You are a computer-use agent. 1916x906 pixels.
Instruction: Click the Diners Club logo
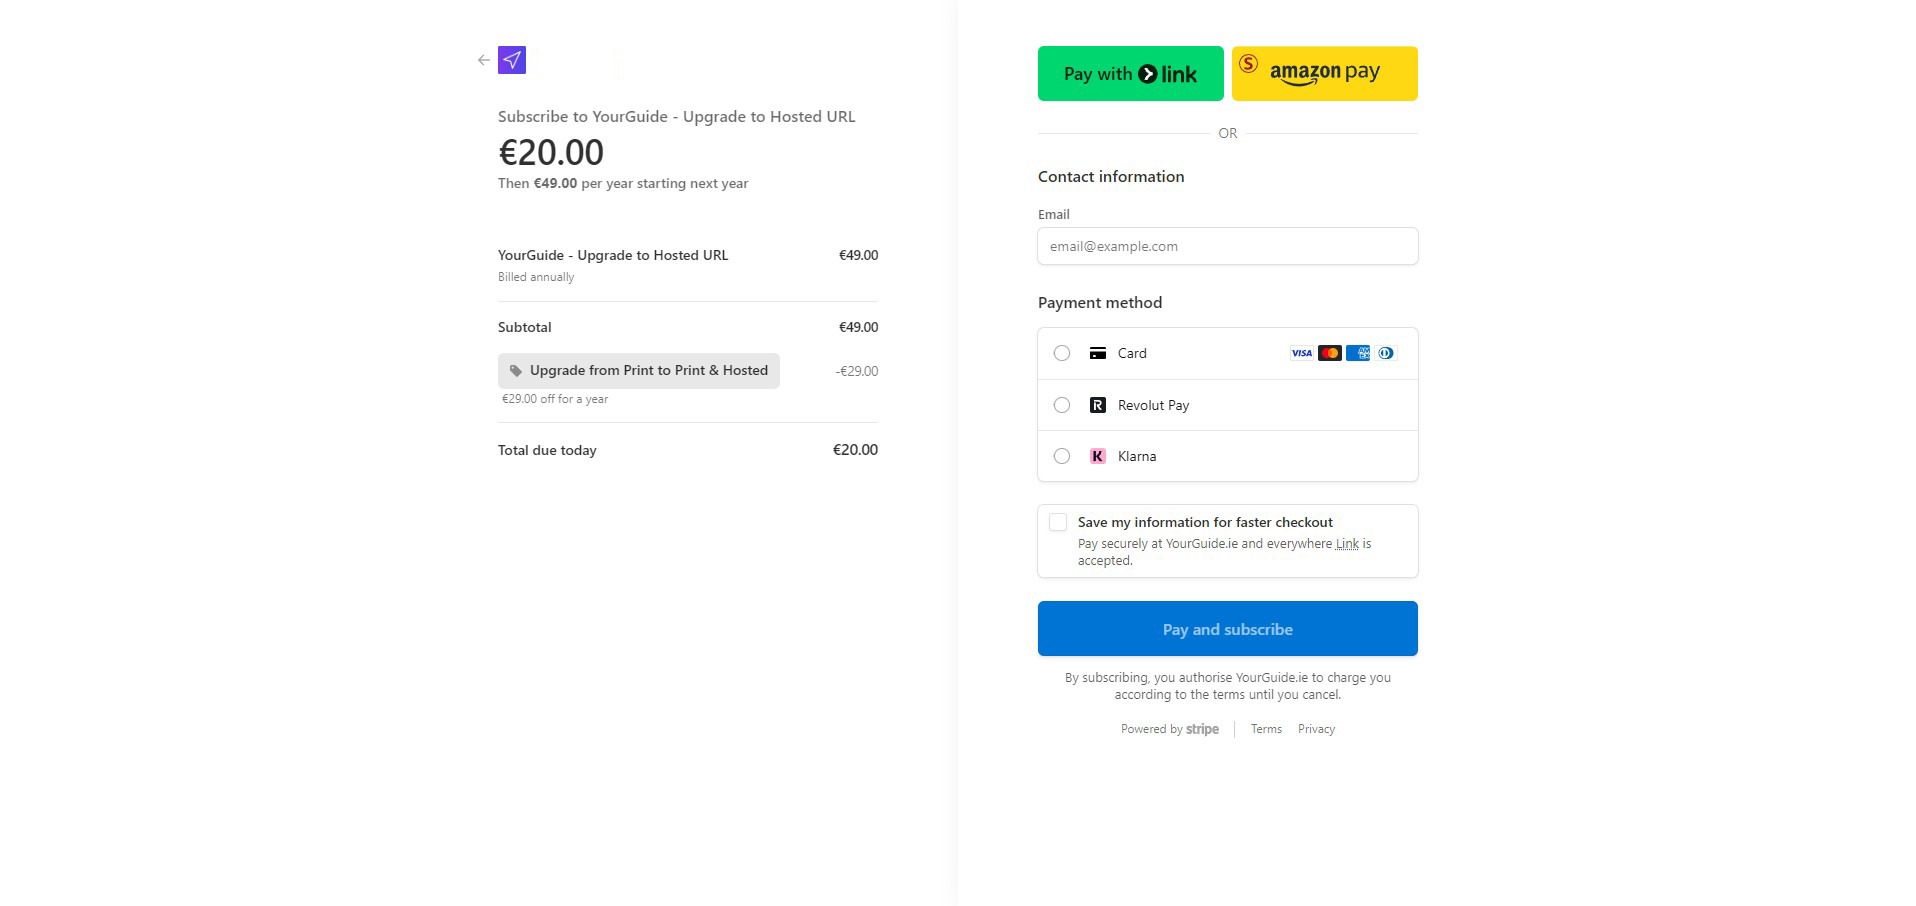(1385, 353)
